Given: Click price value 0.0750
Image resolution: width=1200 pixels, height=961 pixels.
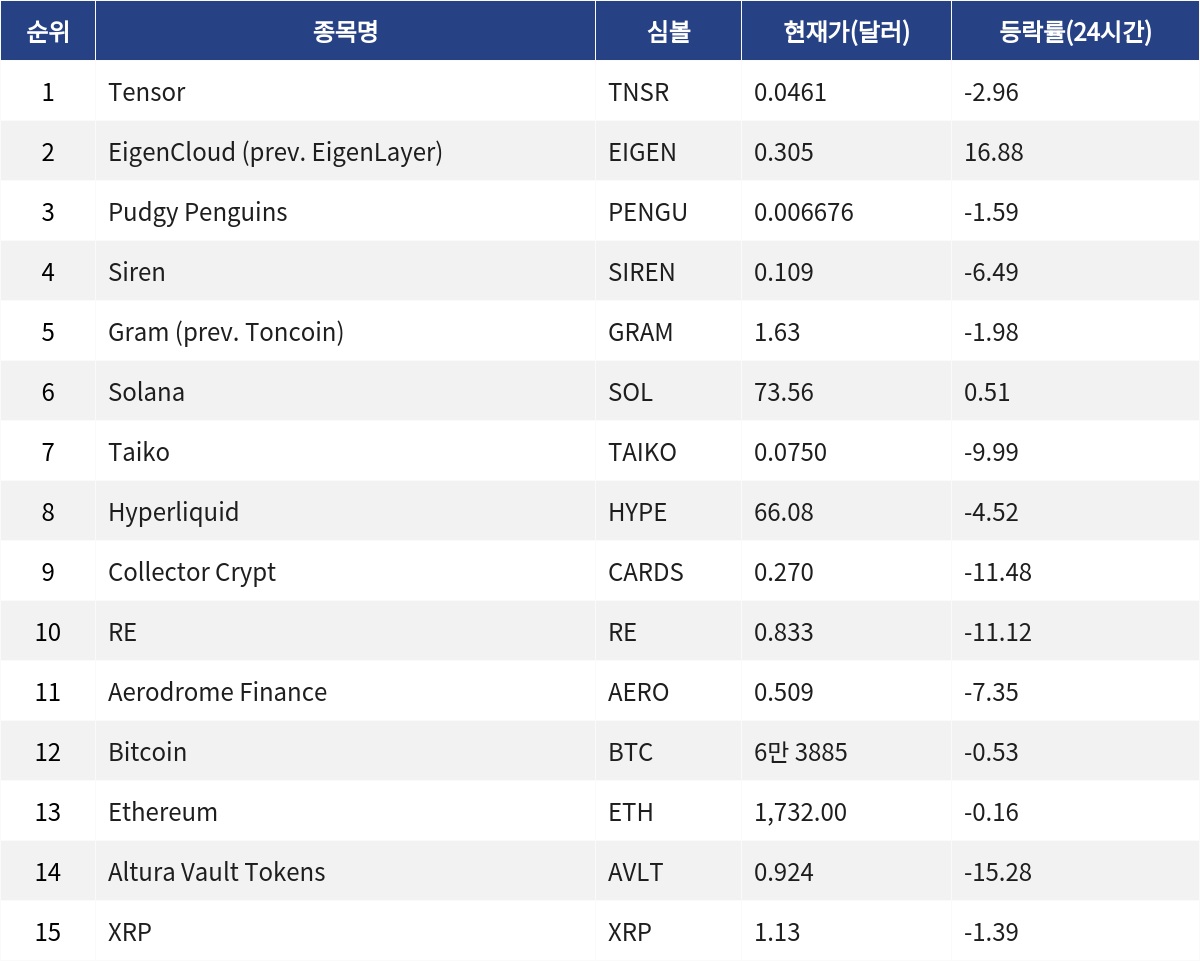Looking at the screenshot, I should click(x=790, y=452).
